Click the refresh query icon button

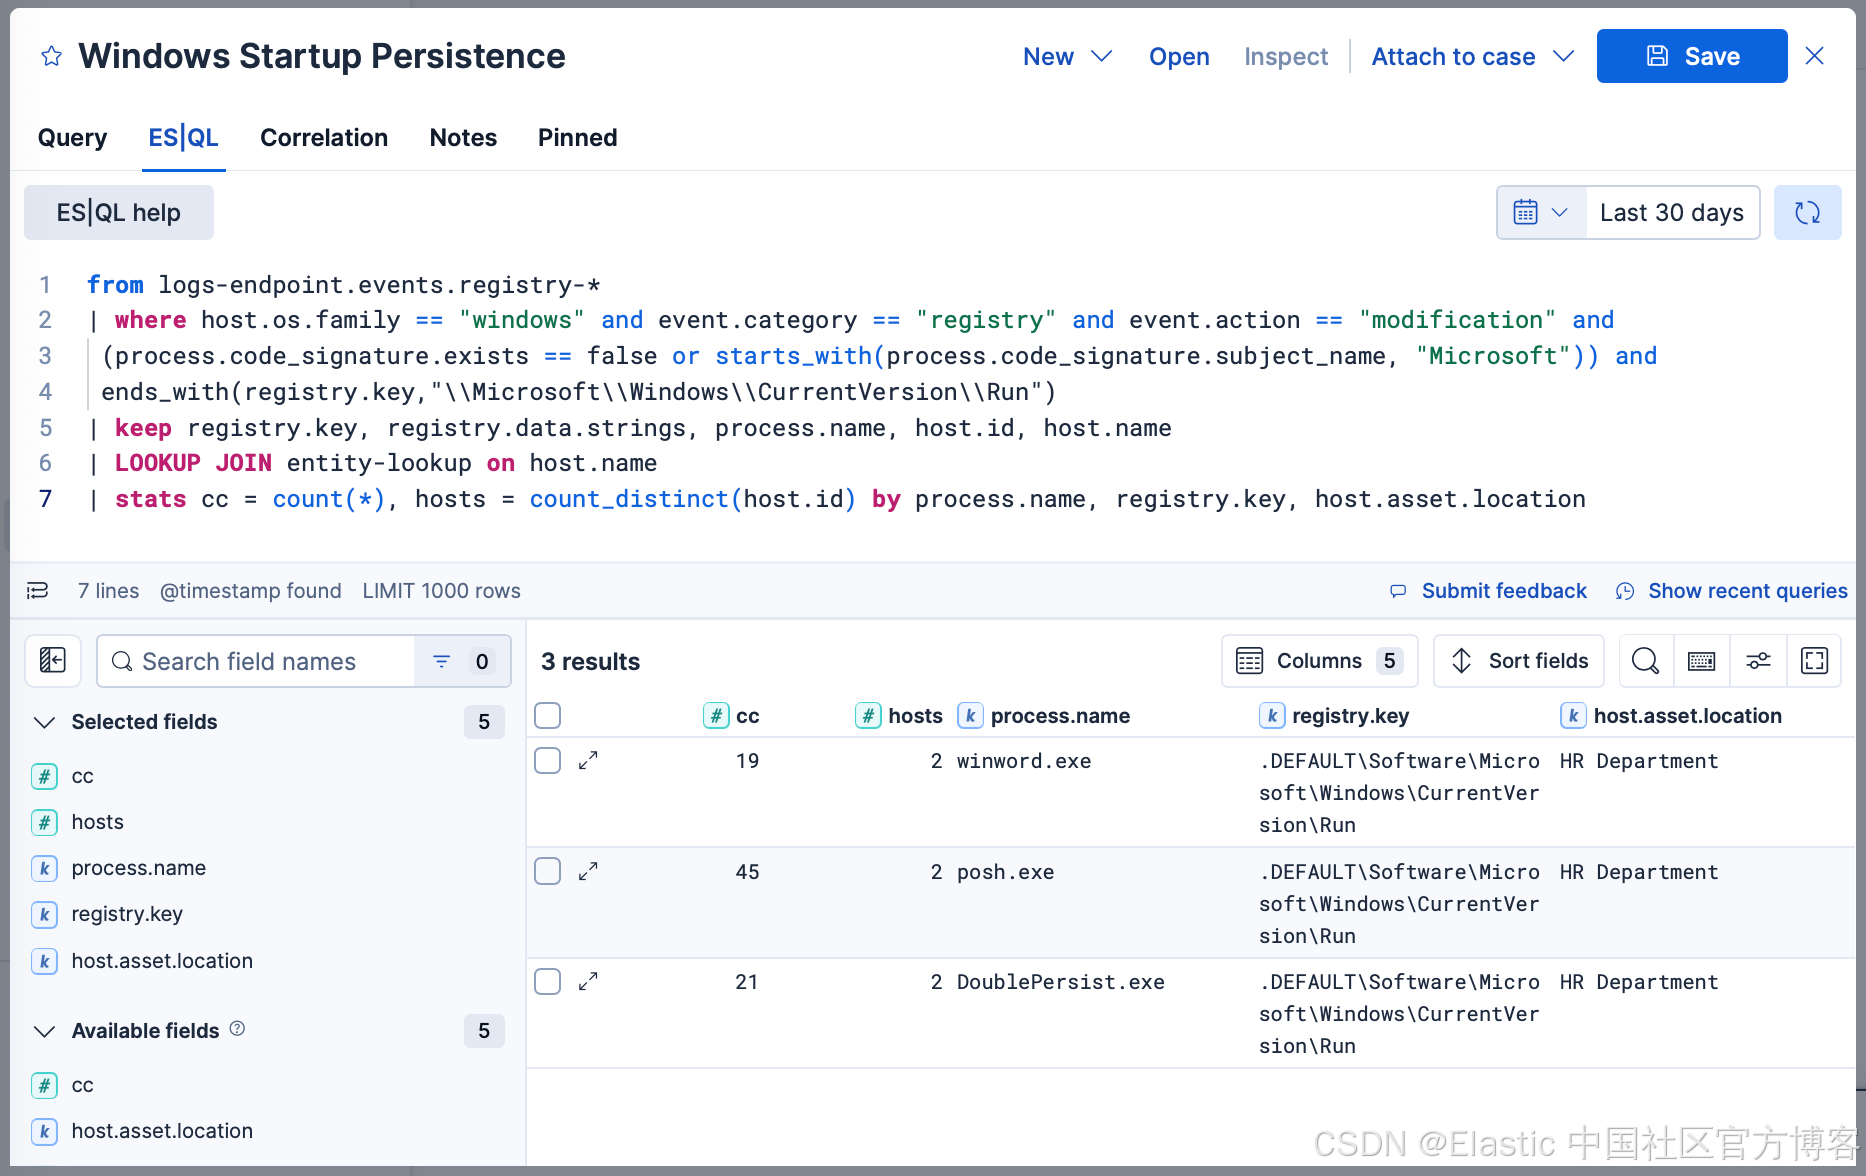1807,213
